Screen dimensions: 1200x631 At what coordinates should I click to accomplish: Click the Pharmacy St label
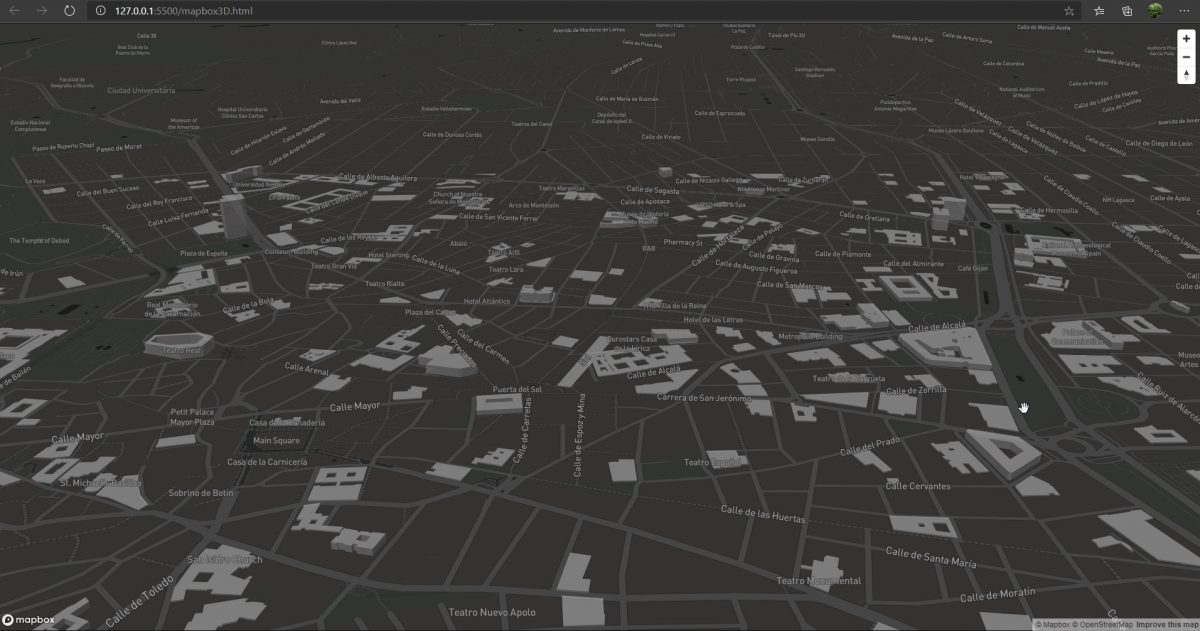click(683, 242)
